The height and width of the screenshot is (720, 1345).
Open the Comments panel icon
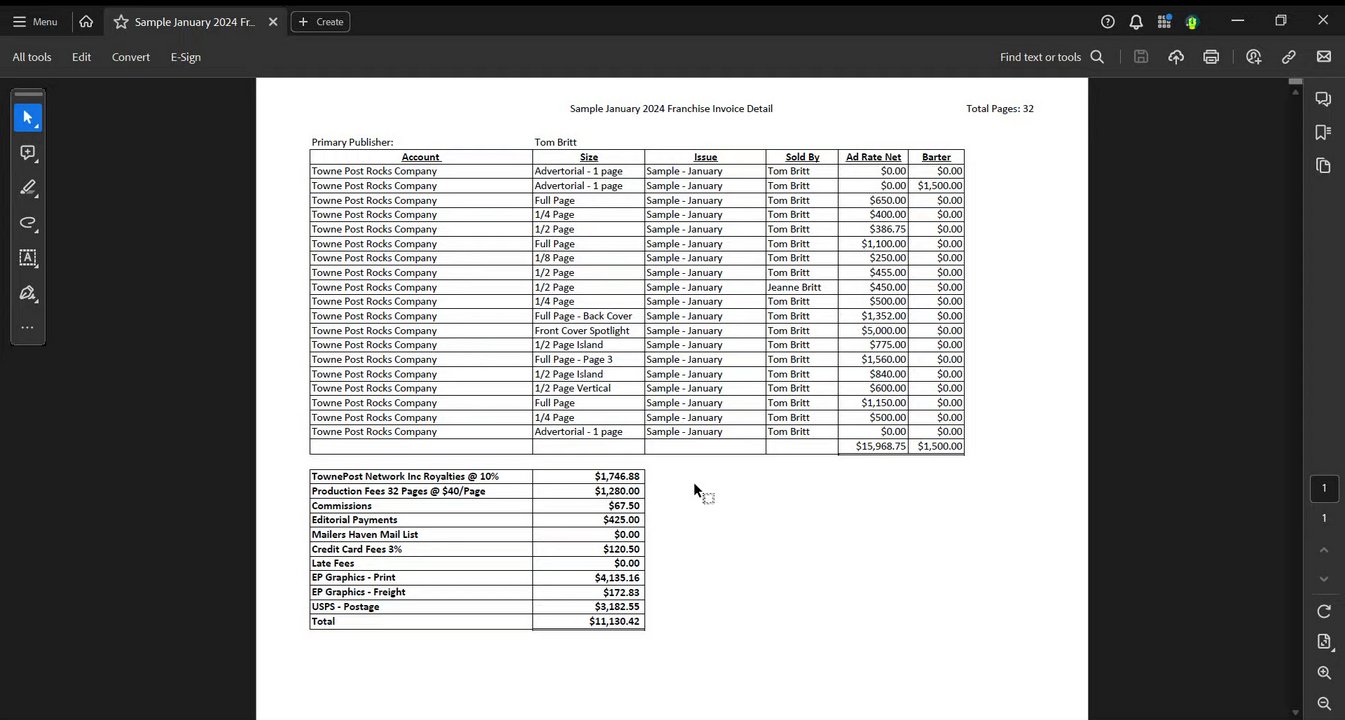[1324, 99]
